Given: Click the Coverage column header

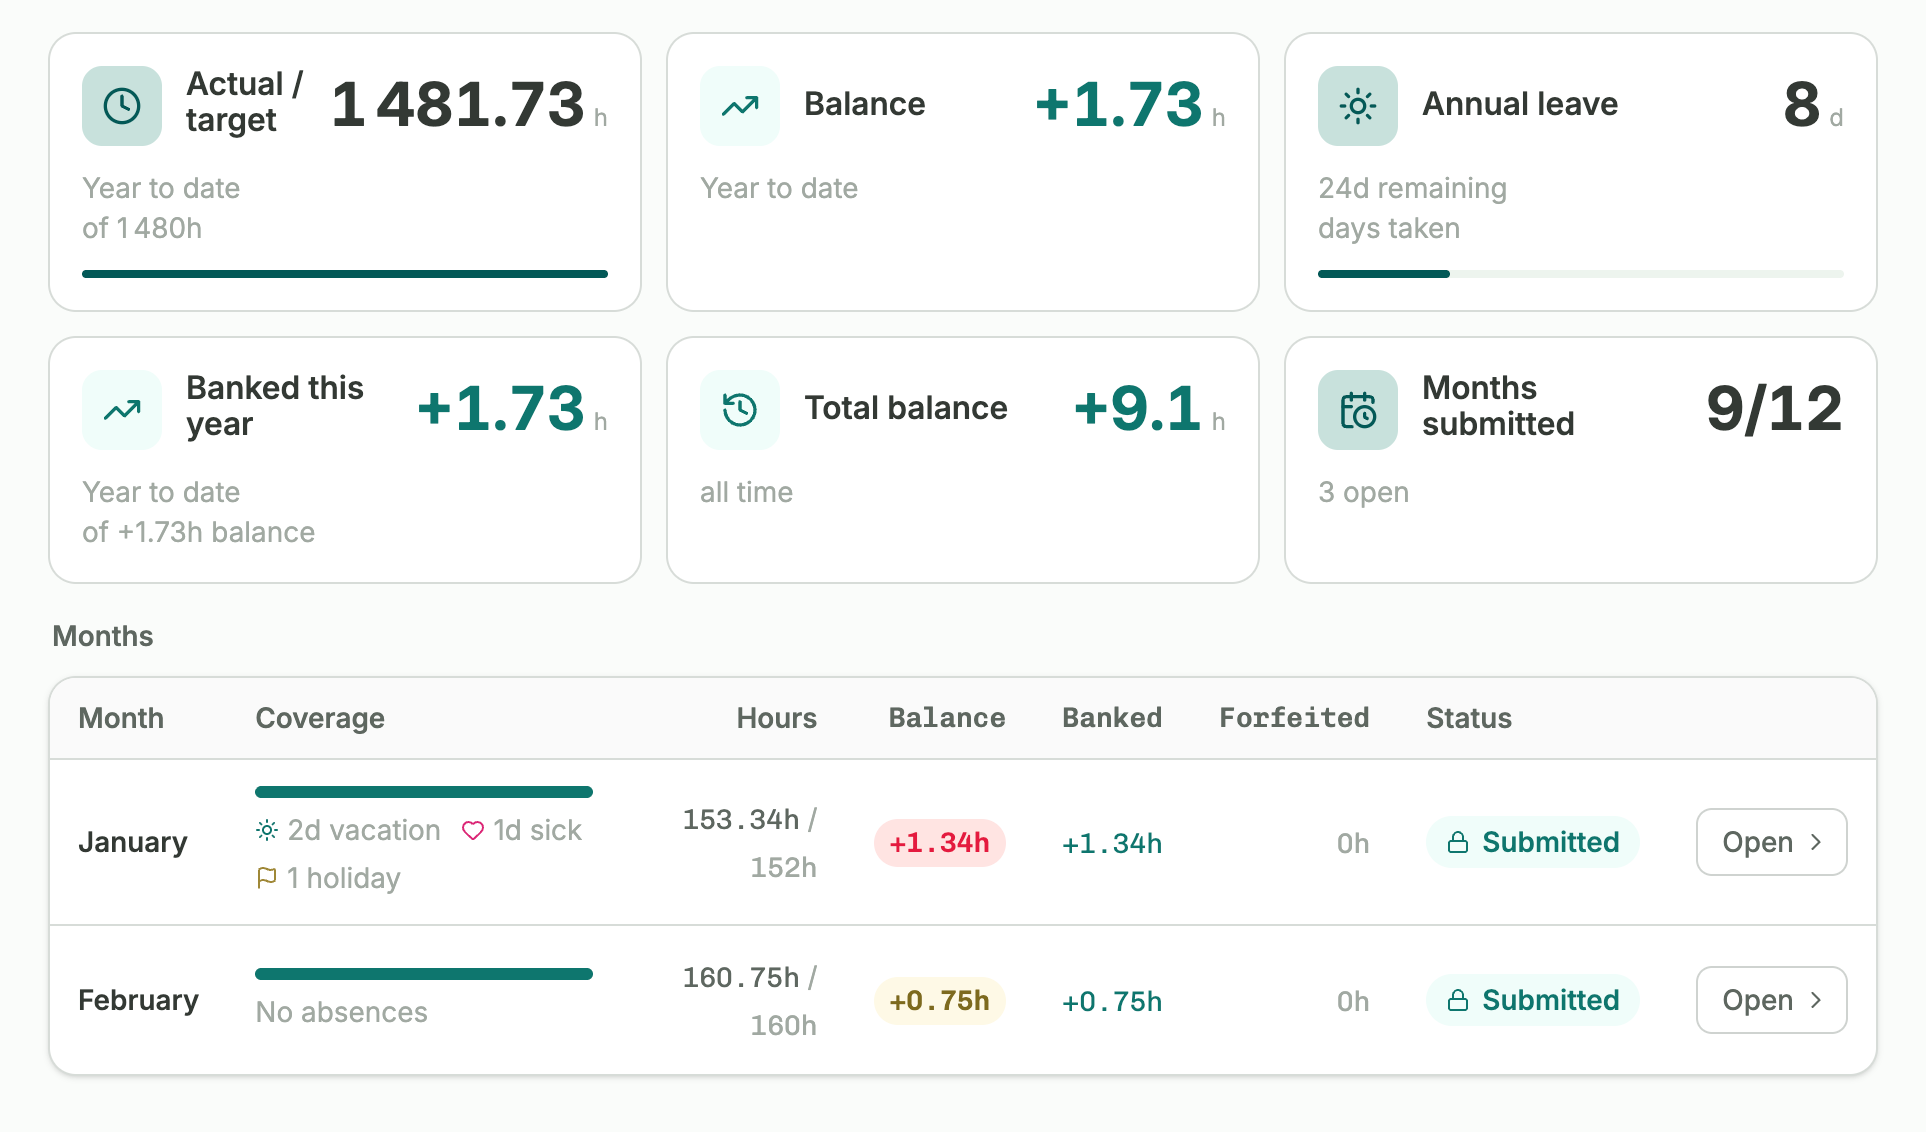Looking at the screenshot, I should [320, 718].
